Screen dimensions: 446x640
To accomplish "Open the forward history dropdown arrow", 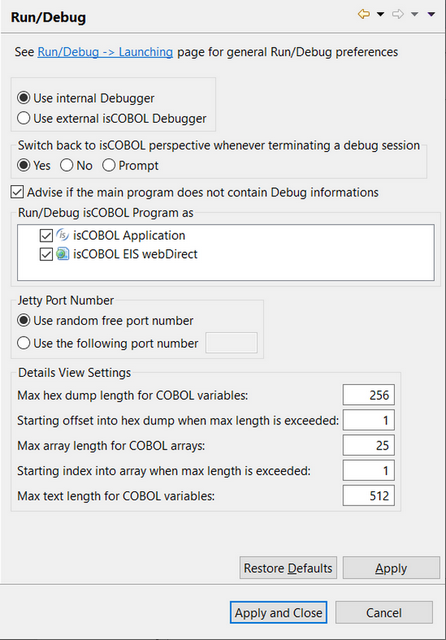I will (415, 14).
